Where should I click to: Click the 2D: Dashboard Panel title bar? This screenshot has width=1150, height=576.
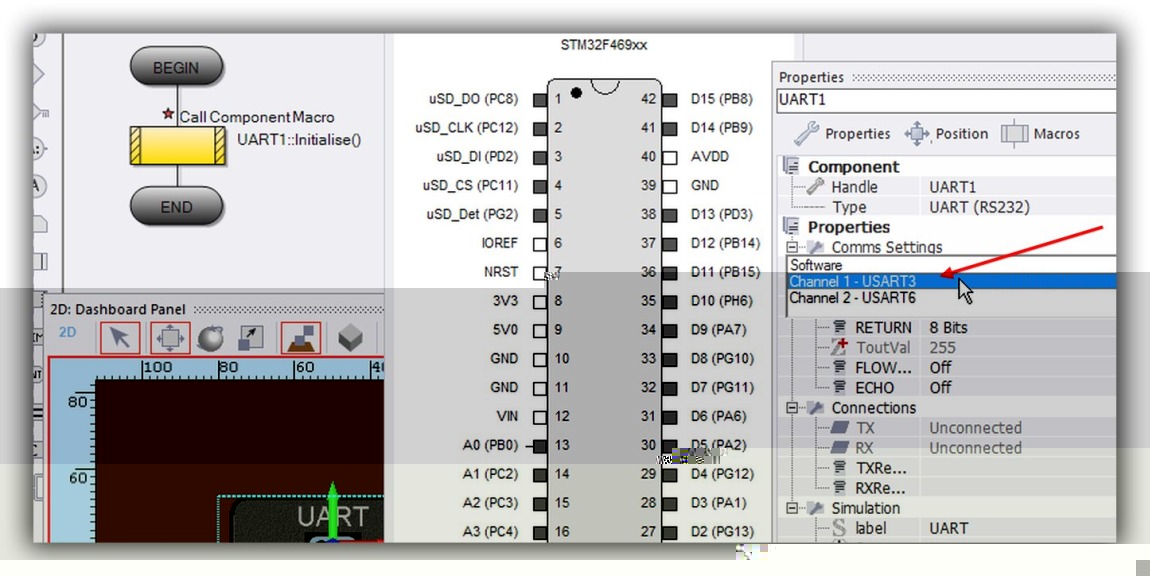[x=216, y=309]
